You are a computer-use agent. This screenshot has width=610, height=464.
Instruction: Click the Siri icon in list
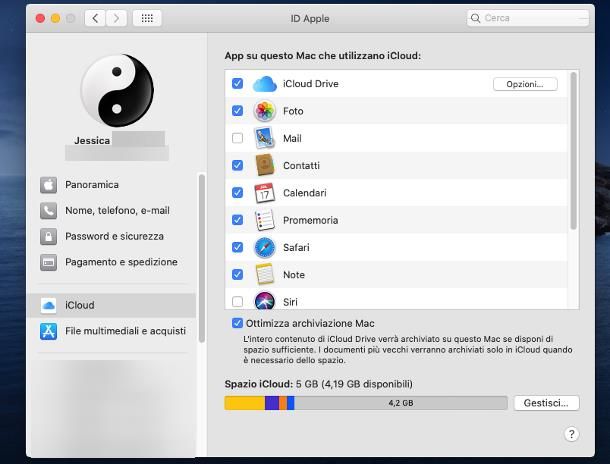(265, 301)
